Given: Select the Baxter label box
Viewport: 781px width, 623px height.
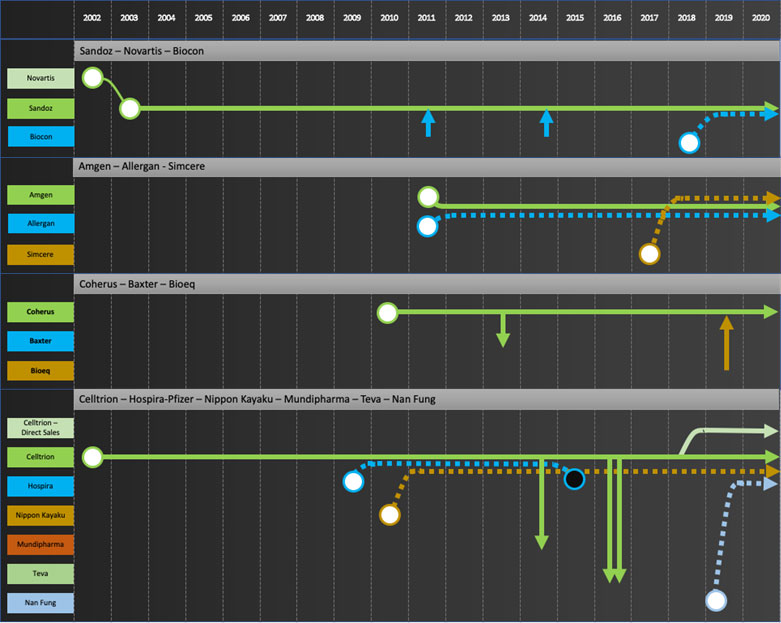Looking at the screenshot, I should click(x=41, y=341).
